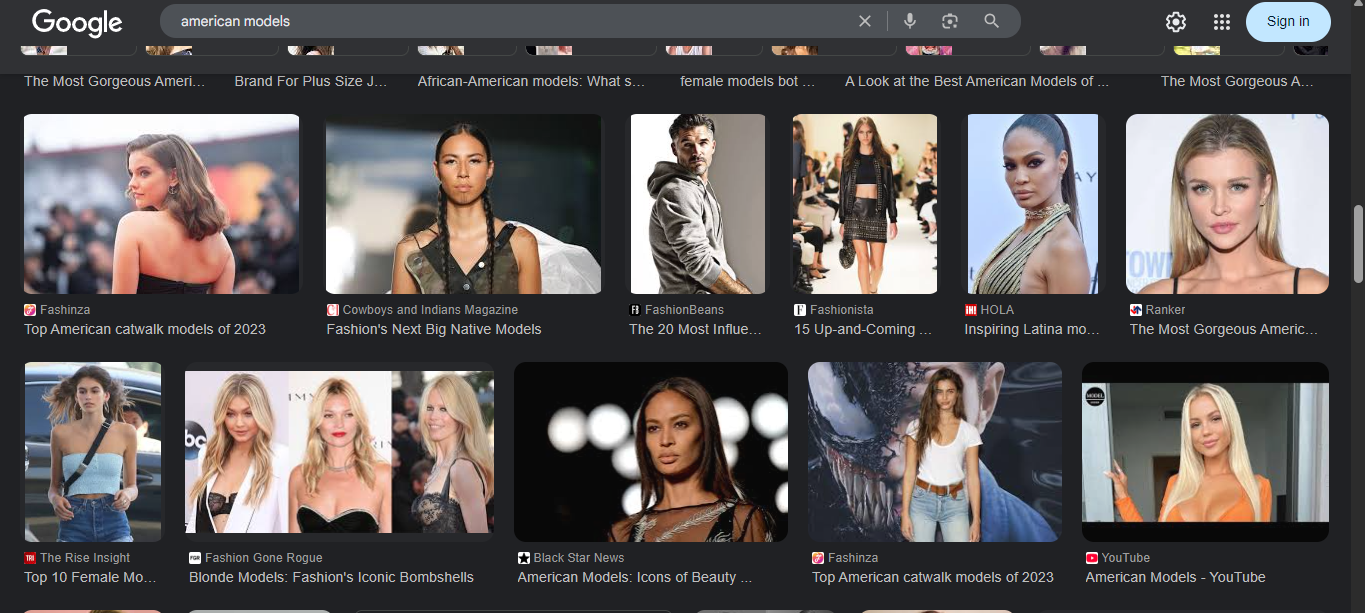
Task: Click the Ranker source favicon
Action: (x=1136, y=310)
